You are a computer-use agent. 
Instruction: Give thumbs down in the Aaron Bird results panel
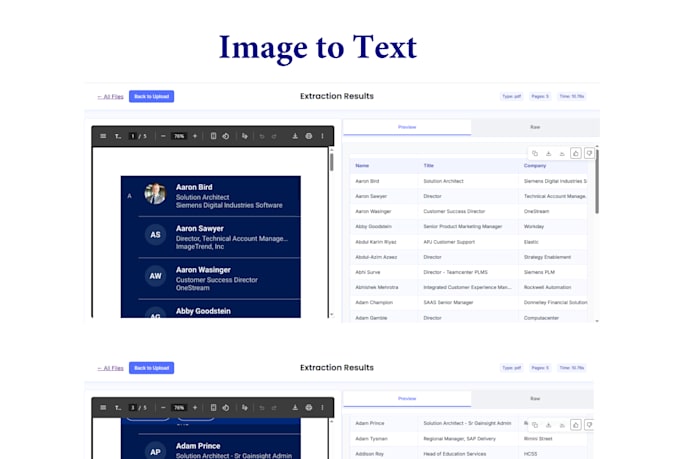point(589,153)
